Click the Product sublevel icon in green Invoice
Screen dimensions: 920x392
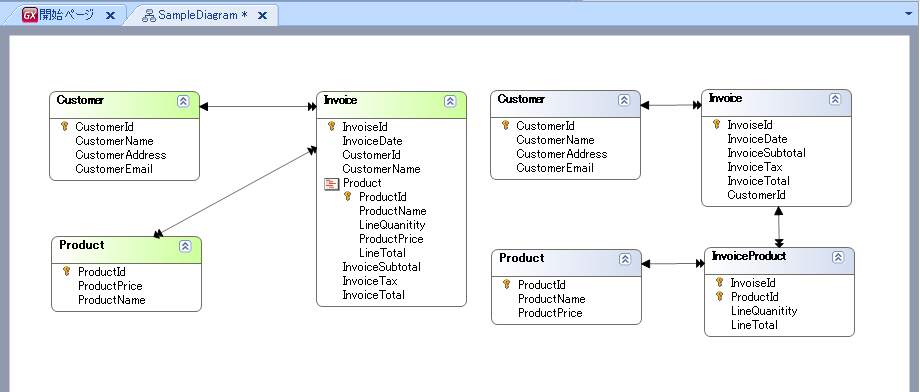pyautogui.click(x=332, y=184)
